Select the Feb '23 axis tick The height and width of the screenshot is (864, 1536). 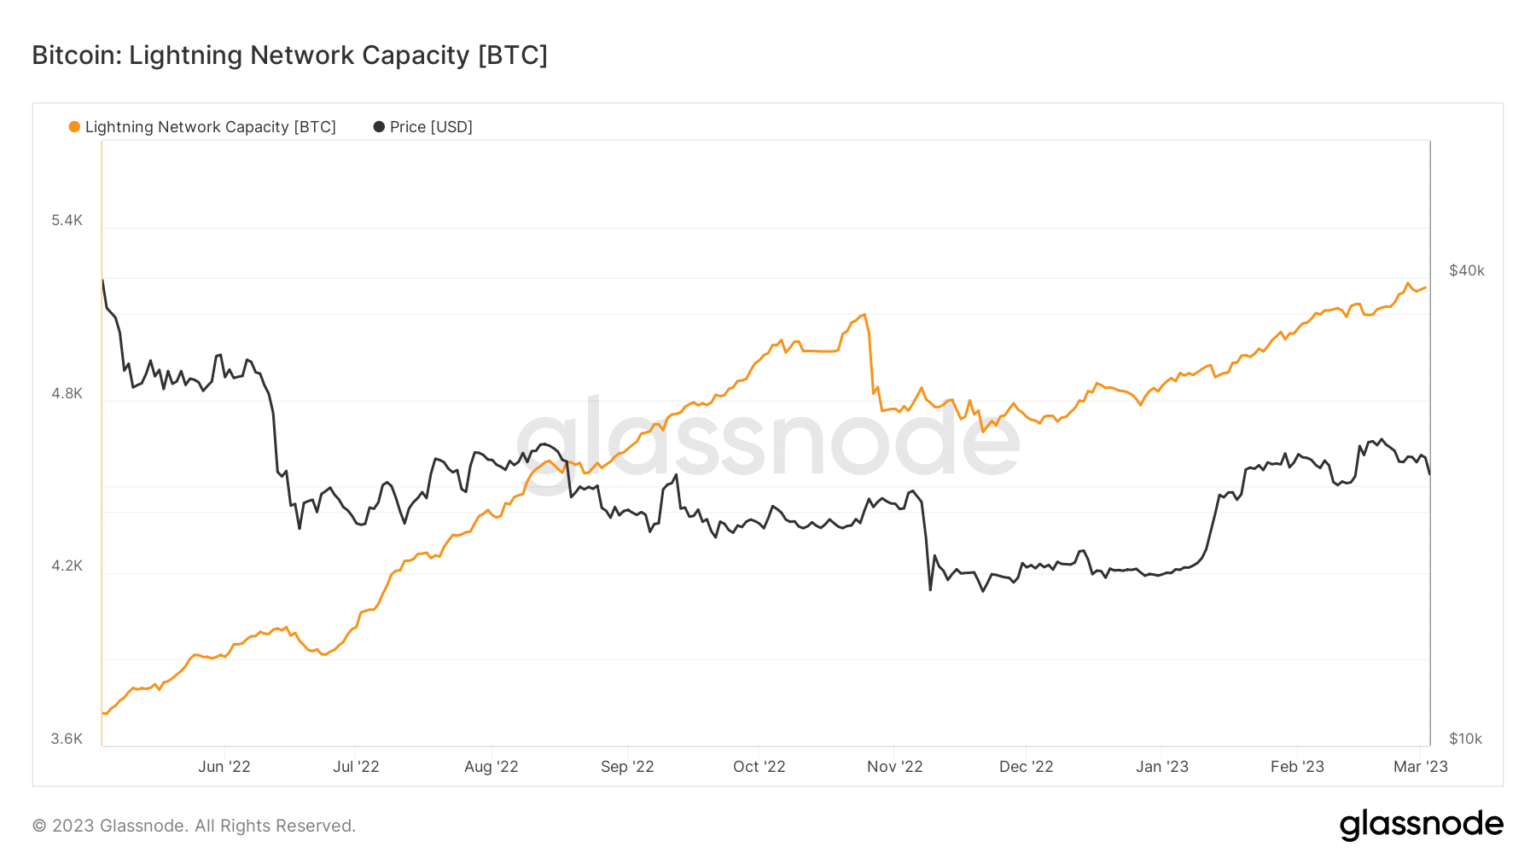pos(1297,767)
